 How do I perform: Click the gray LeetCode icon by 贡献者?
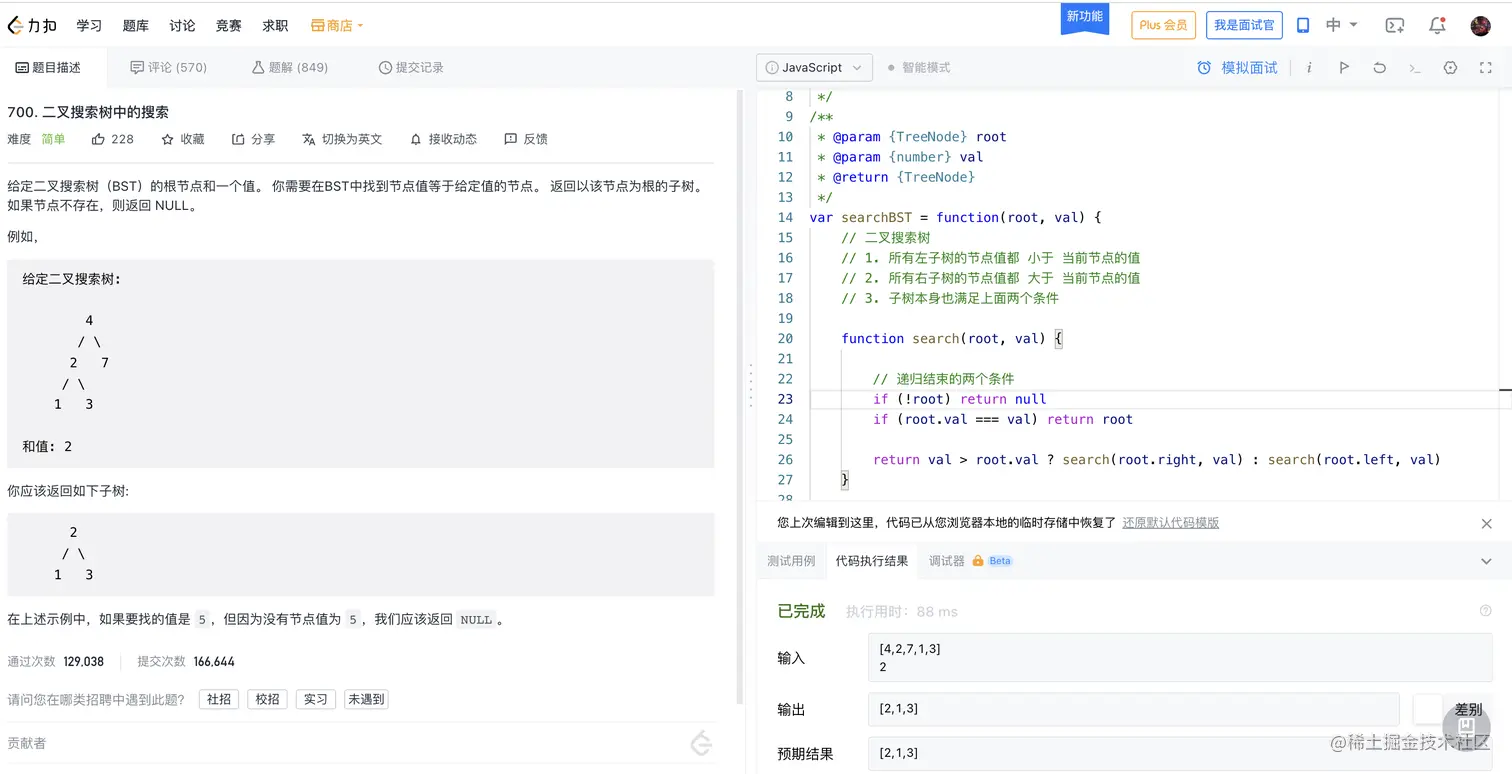701,743
